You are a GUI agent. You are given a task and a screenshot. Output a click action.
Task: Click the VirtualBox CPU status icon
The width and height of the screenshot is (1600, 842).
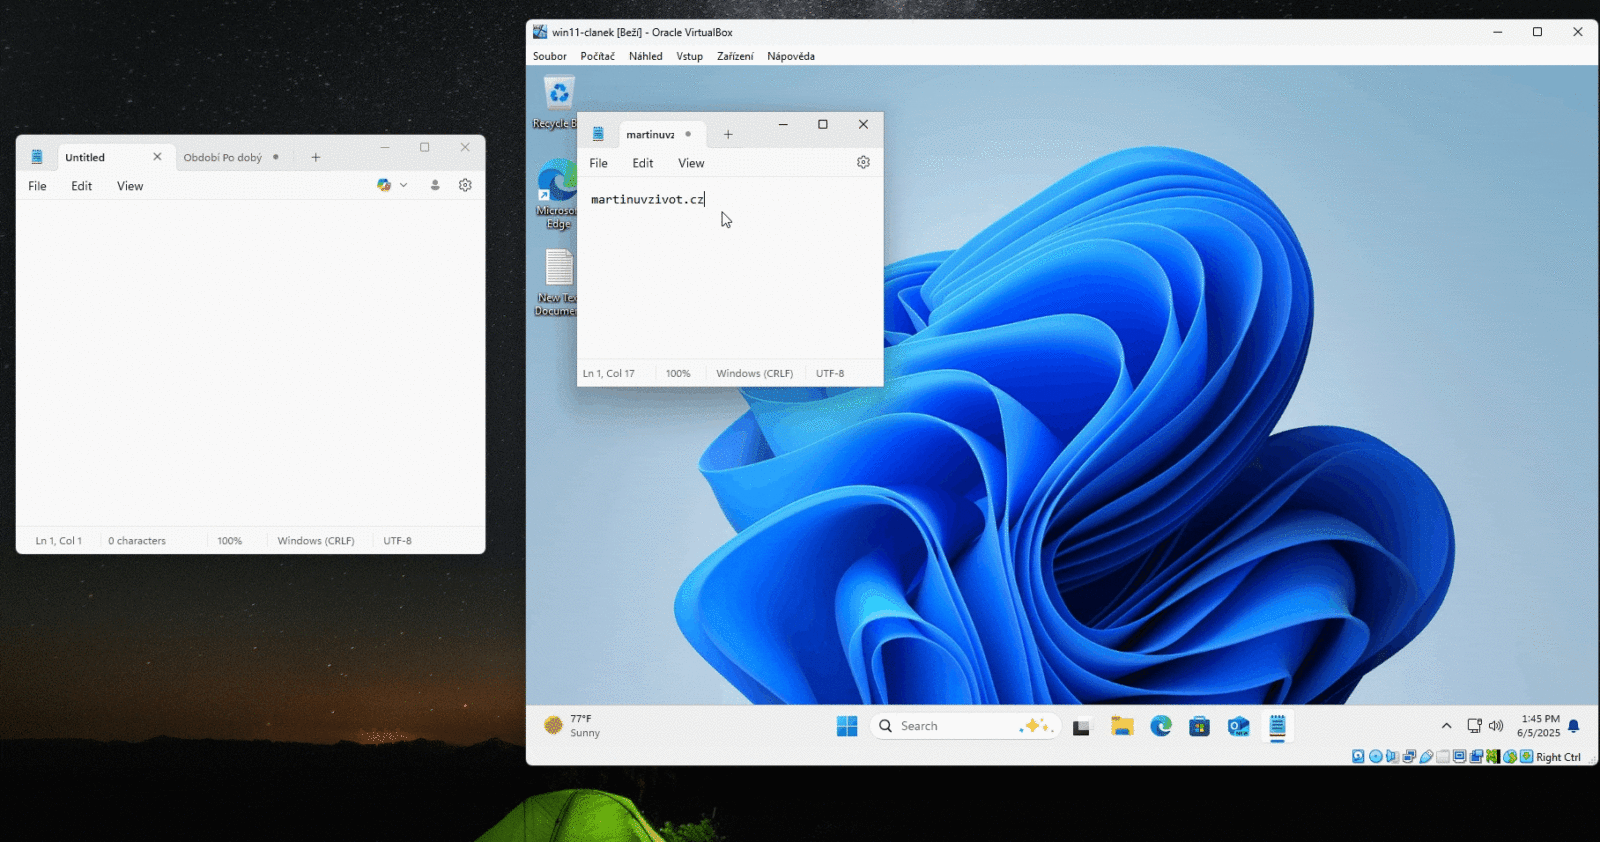[1493, 757]
